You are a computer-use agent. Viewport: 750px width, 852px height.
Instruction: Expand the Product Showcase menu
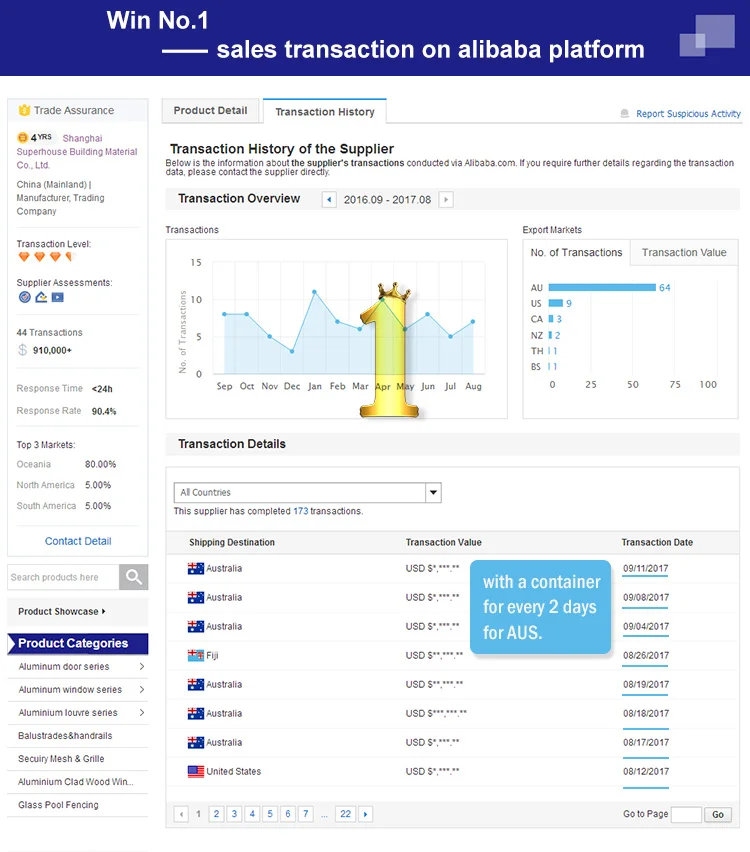(61, 611)
